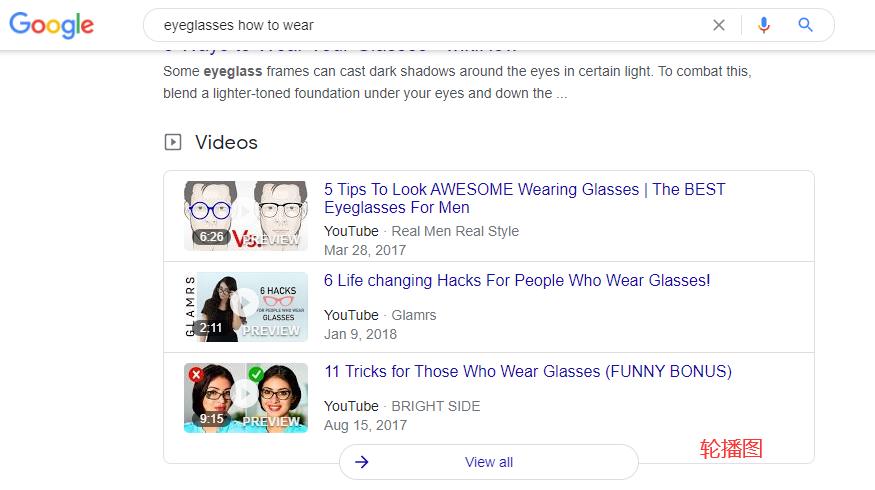Click the Videos section play-box icon
875x490 pixels.
173,142
